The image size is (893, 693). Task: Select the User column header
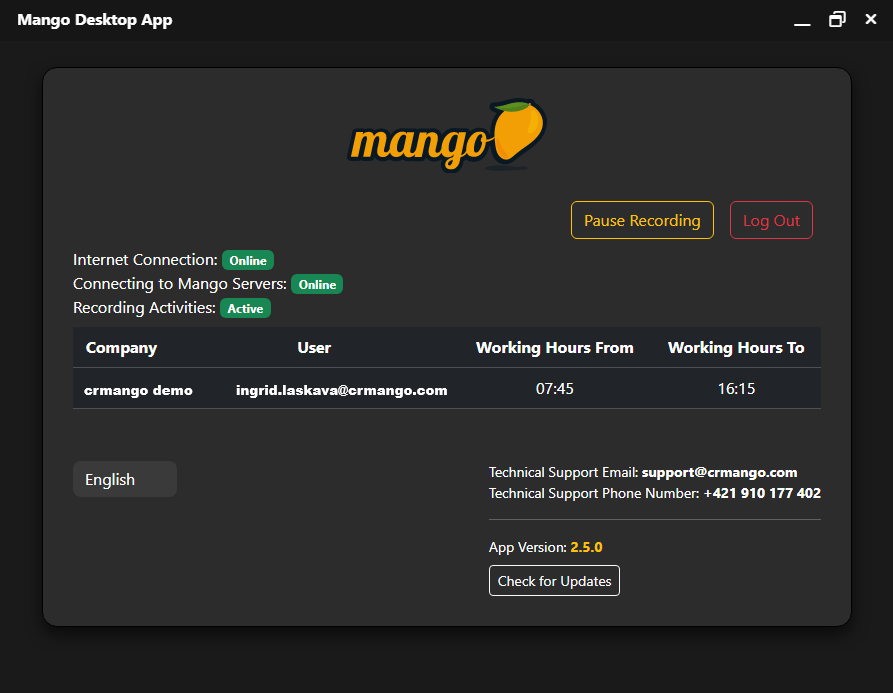(x=314, y=348)
